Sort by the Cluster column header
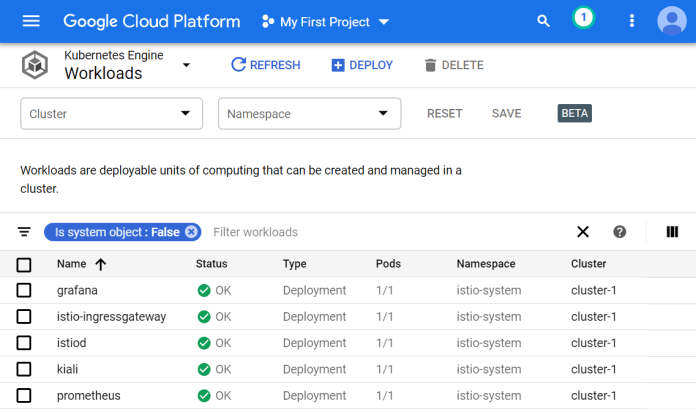 [x=588, y=264]
